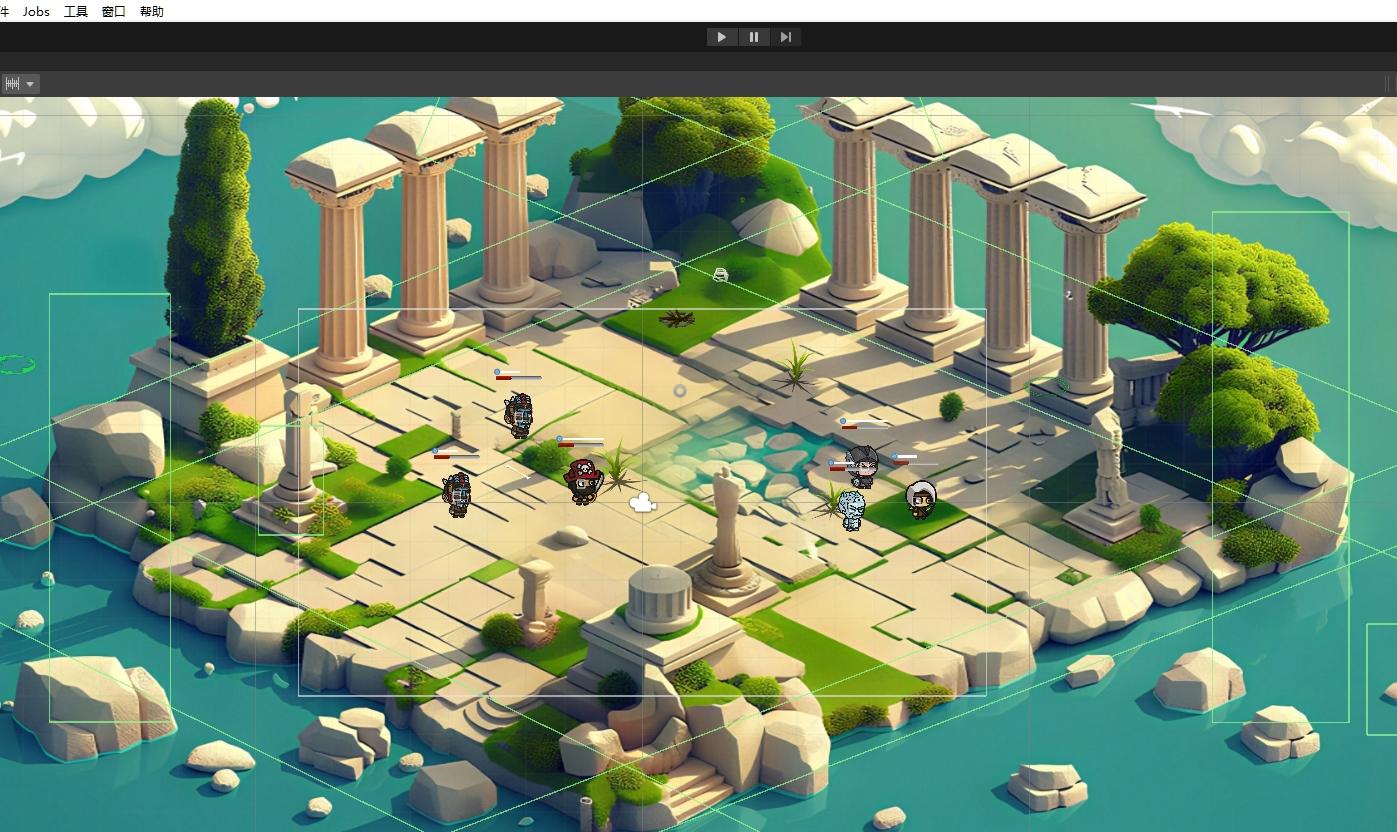Select the dark grey hooded character sprite

pos(862,465)
